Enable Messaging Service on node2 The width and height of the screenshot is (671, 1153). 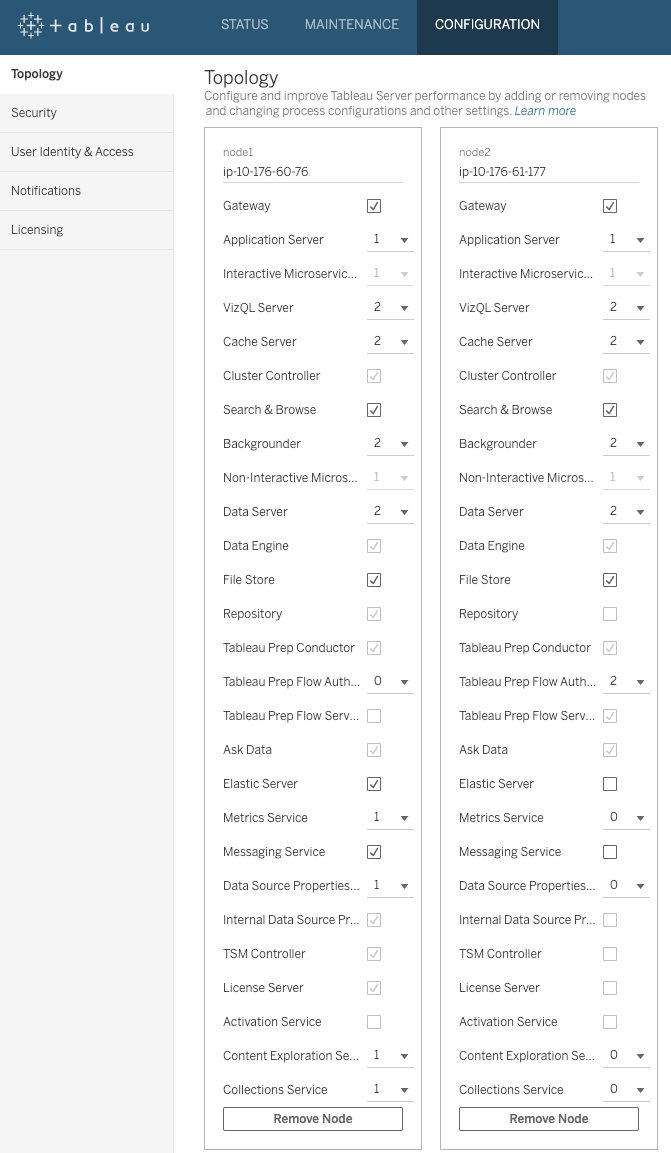coord(610,852)
